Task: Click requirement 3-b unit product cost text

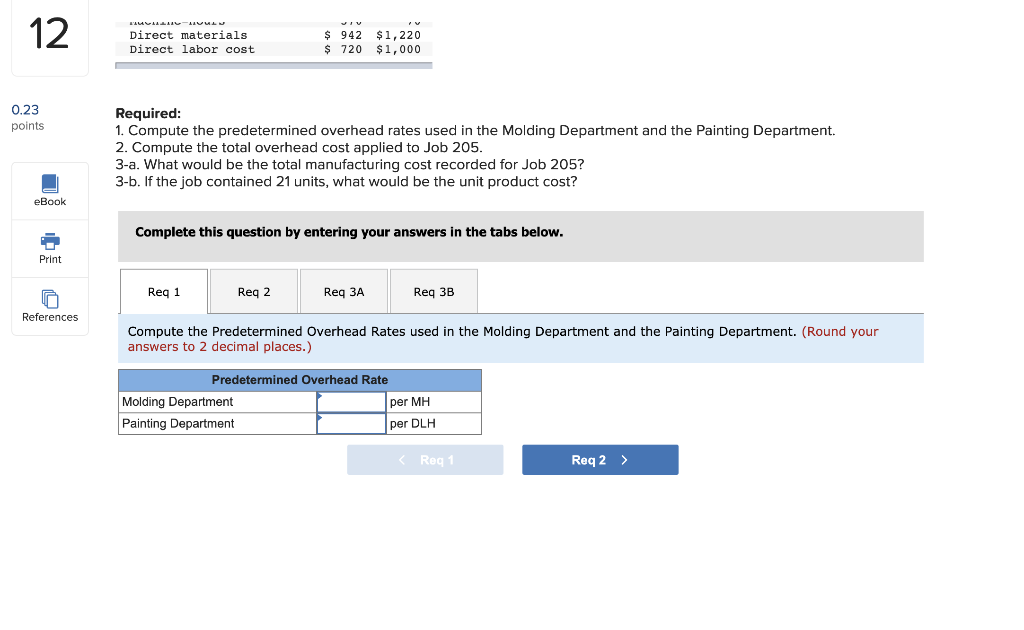Action: [346, 181]
